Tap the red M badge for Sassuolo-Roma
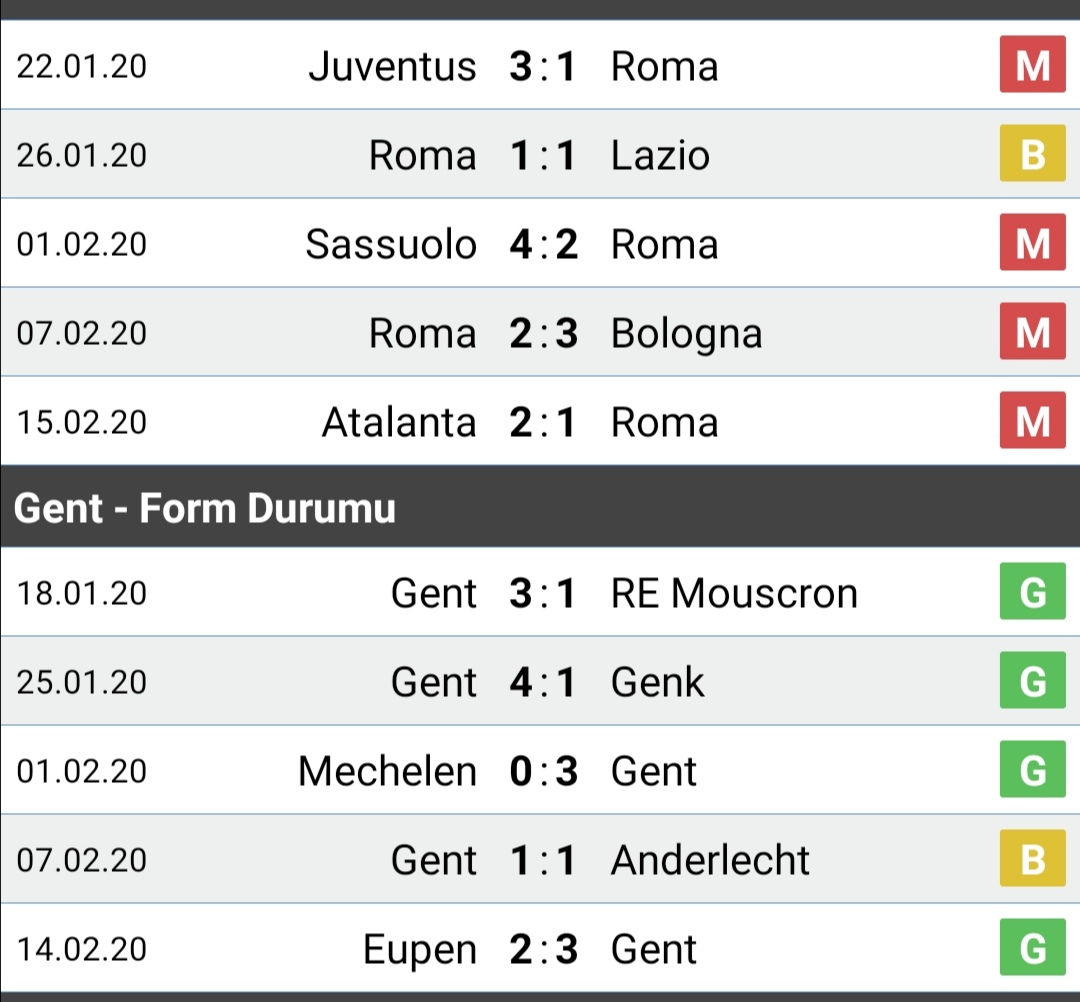This screenshot has width=1080, height=1002. pos(1032,242)
